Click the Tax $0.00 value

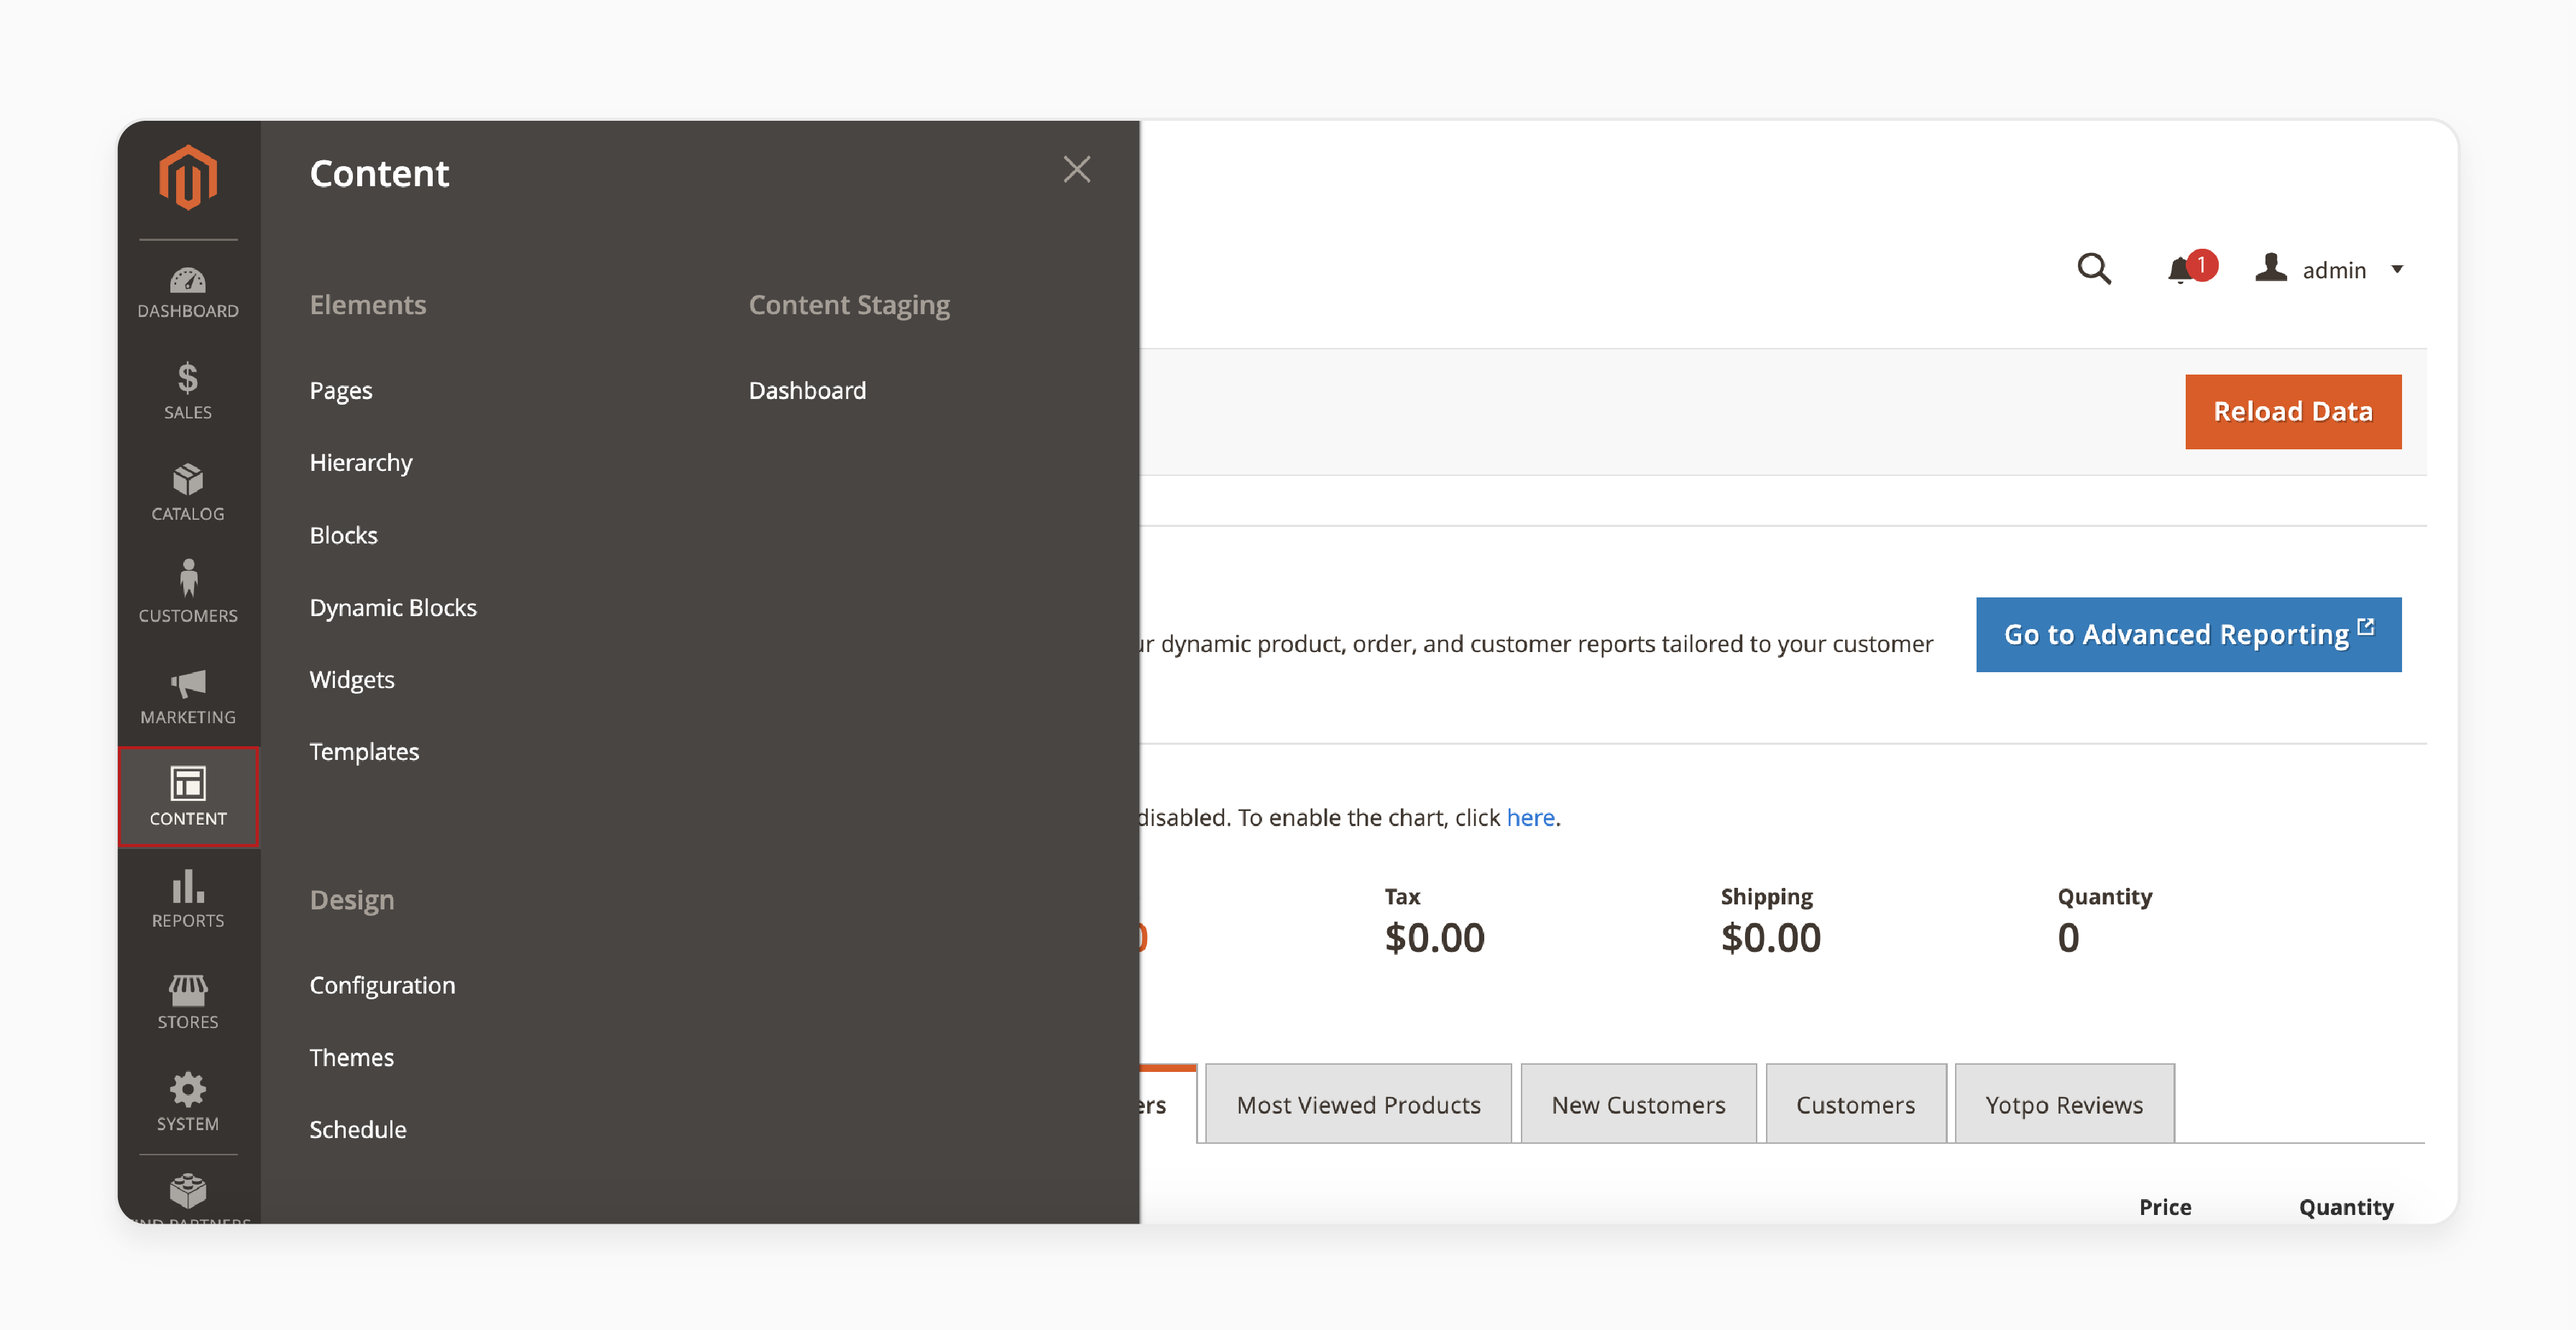pyautogui.click(x=1434, y=937)
